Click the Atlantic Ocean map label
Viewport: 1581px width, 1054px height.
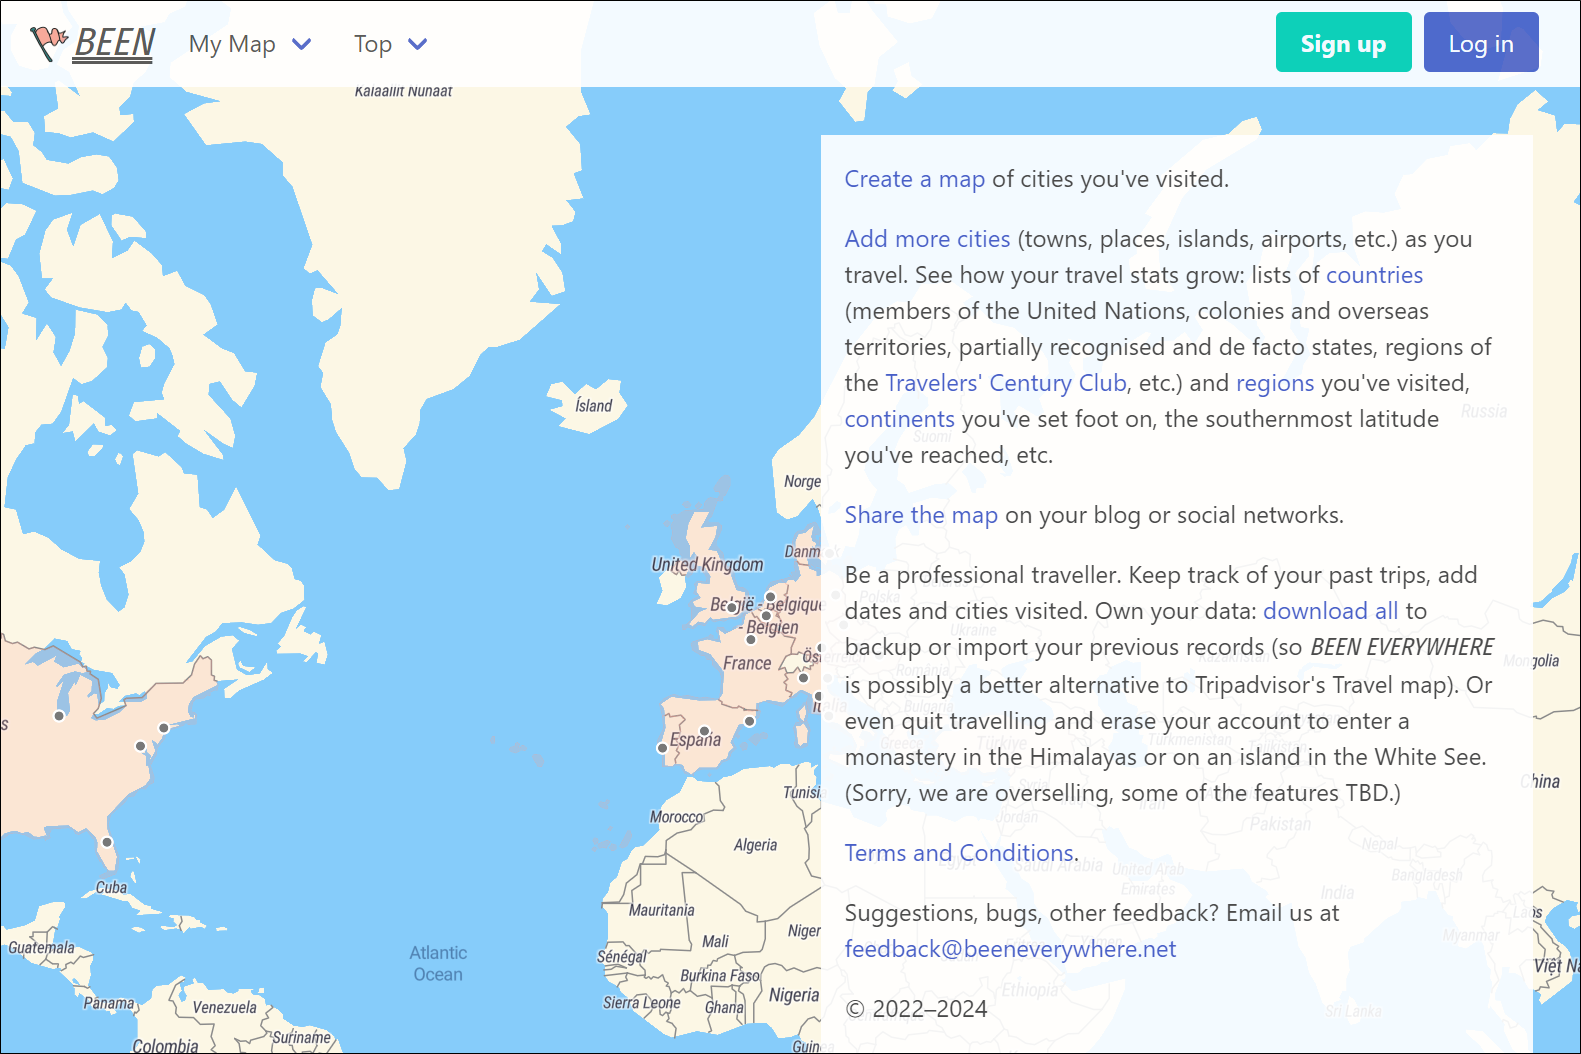pos(438,964)
